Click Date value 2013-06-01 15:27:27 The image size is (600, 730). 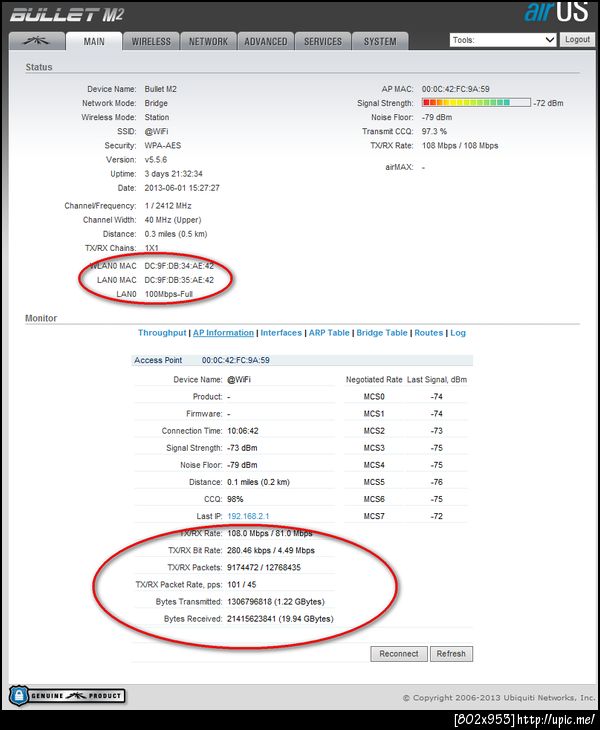[x=182, y=188]
